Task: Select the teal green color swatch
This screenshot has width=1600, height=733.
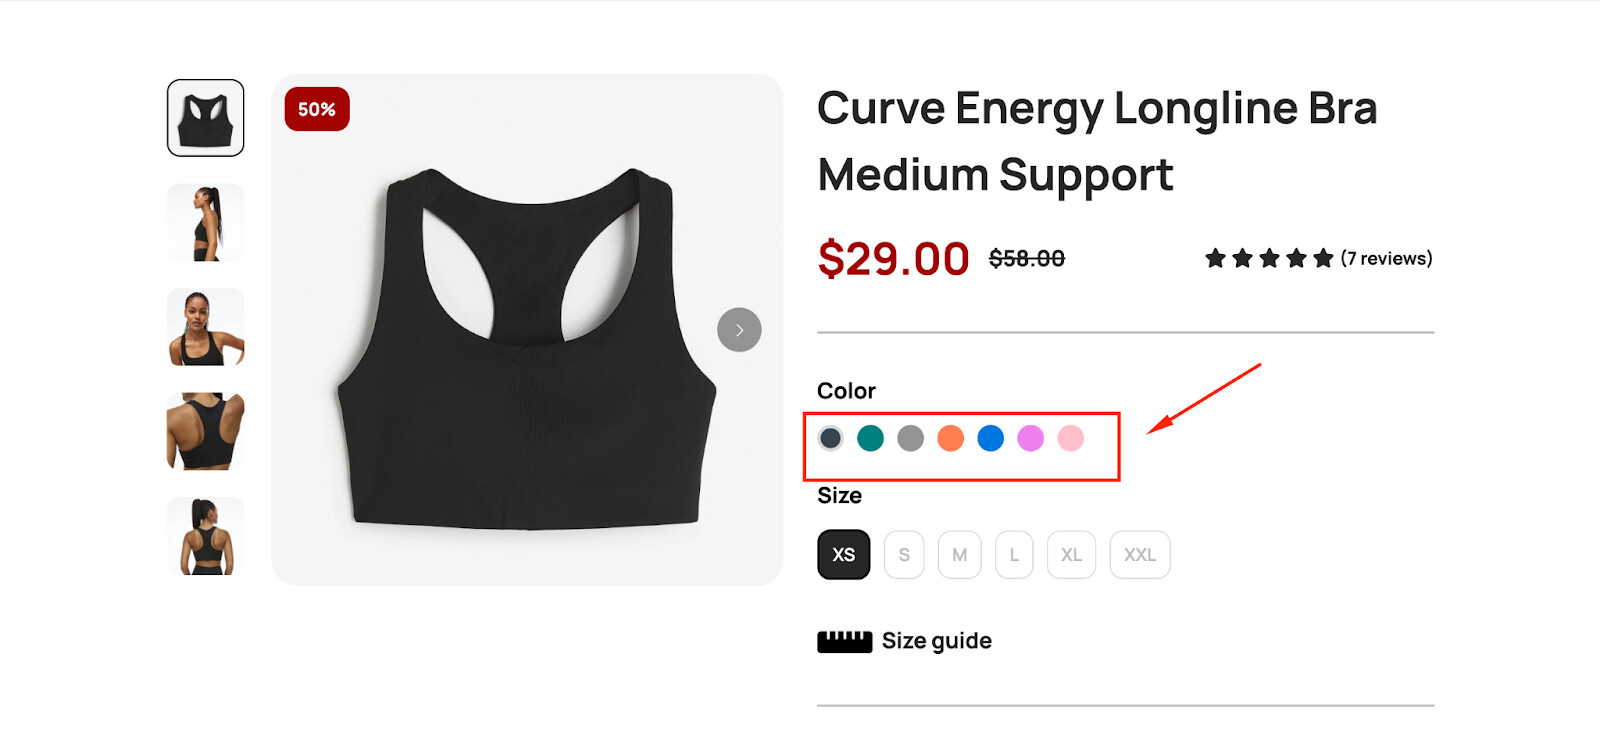Action: click(x=871, y=438)
